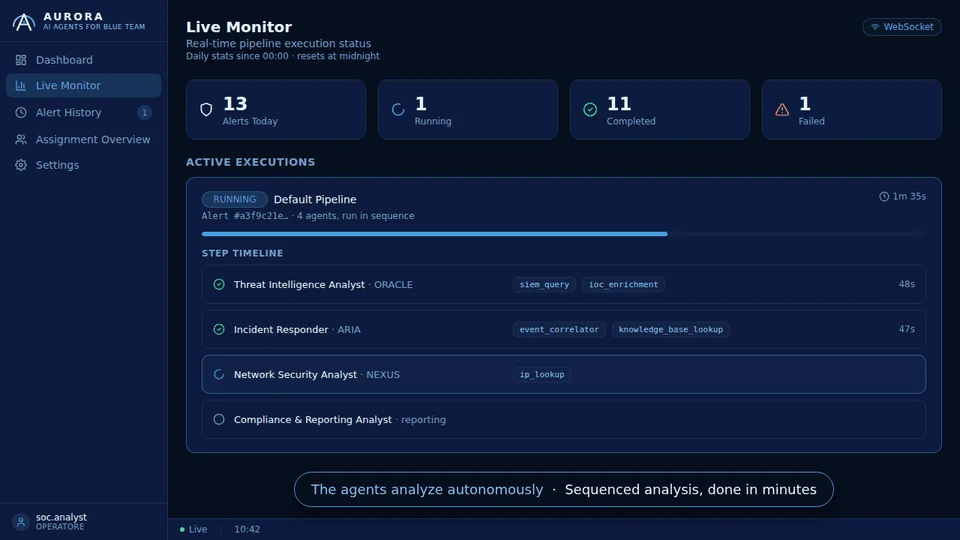Click the Live Monitor page title

coord(239,27)
